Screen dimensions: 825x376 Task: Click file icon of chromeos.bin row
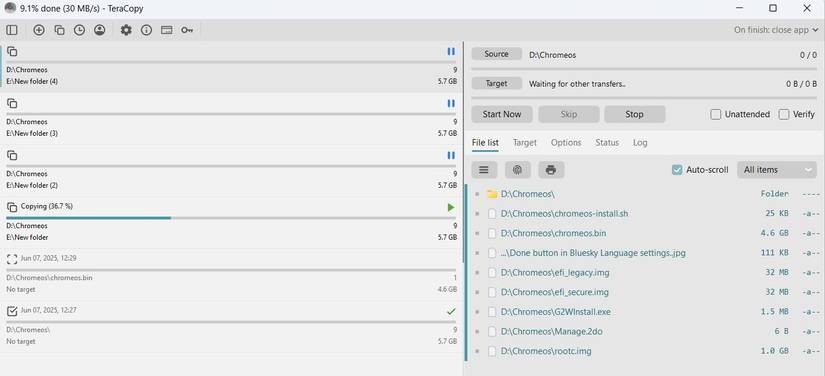pyautogui.click(x=492, y=233)
